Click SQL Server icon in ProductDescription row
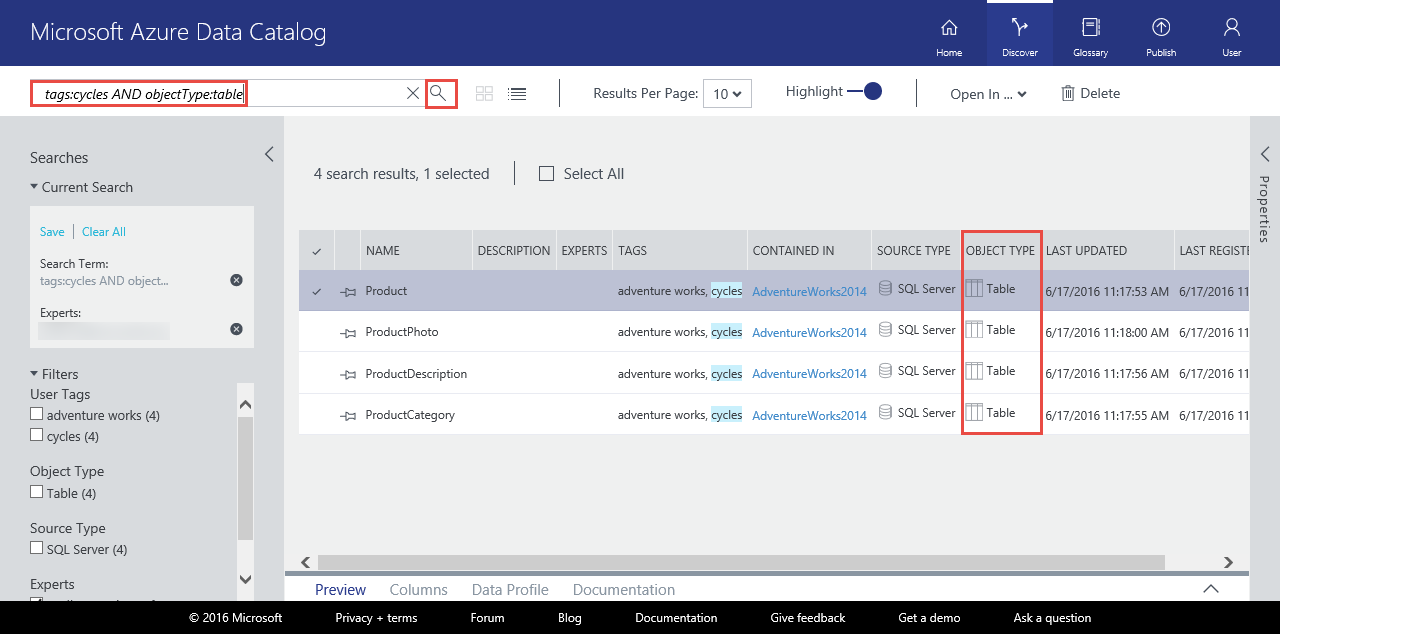1406x634 pixels. [x=885, y=371]
